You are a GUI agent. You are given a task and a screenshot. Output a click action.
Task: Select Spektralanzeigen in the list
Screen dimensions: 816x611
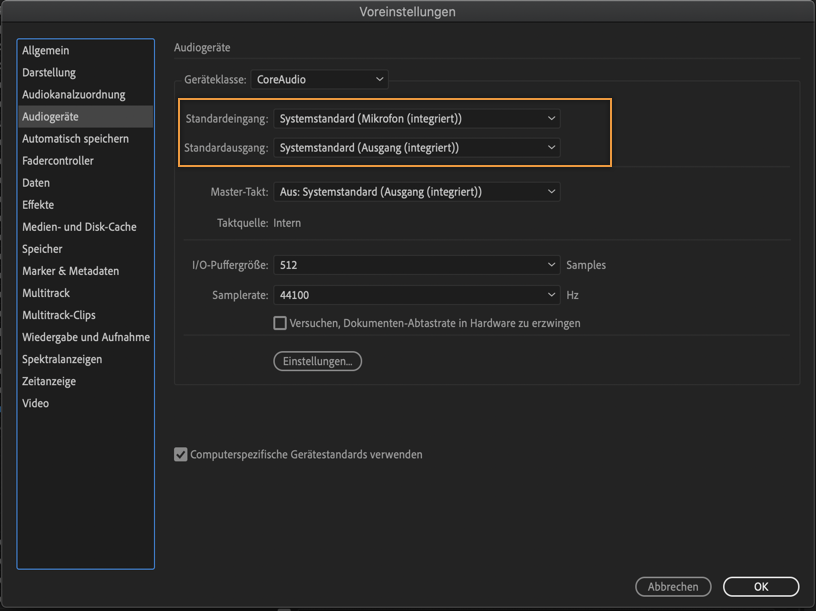point(62,359)
